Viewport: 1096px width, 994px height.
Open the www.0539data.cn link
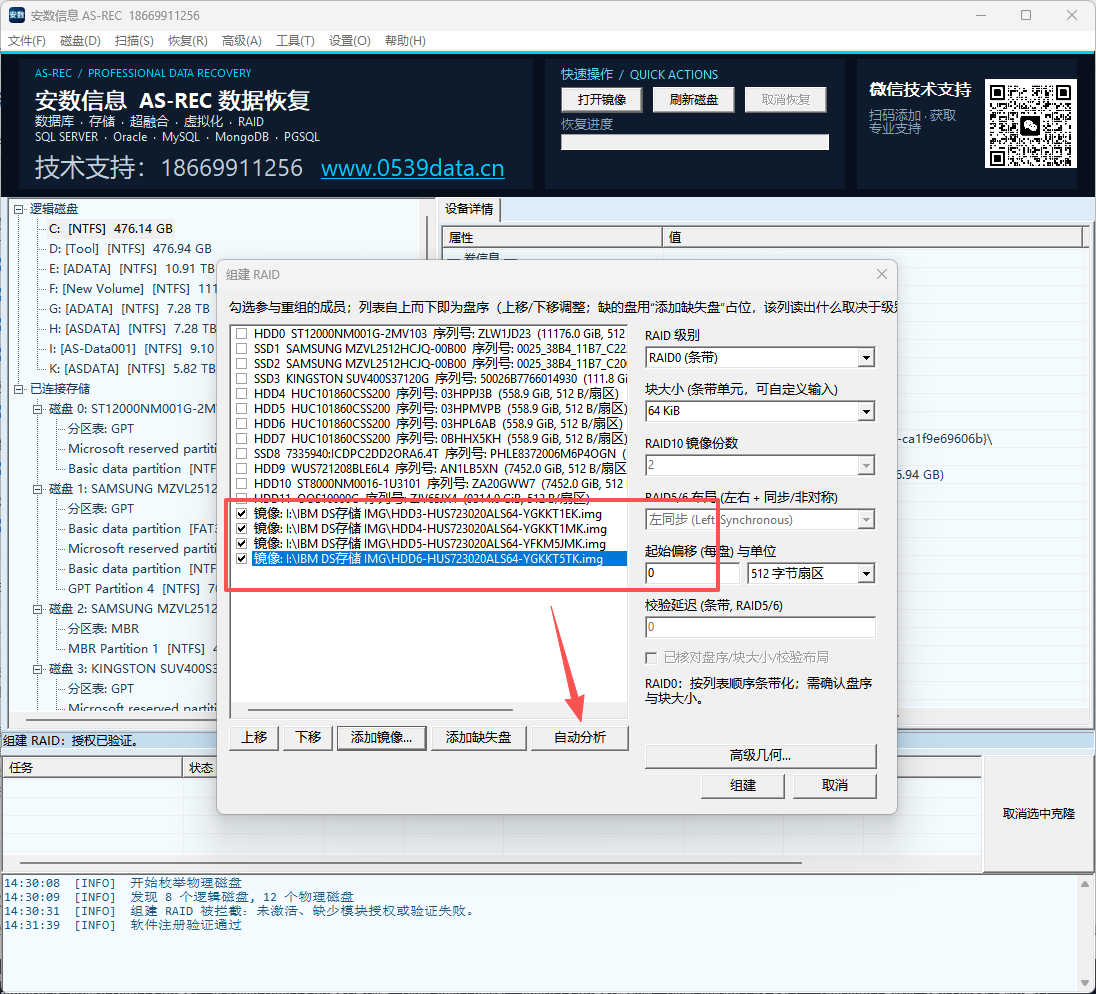pos(412,168)
